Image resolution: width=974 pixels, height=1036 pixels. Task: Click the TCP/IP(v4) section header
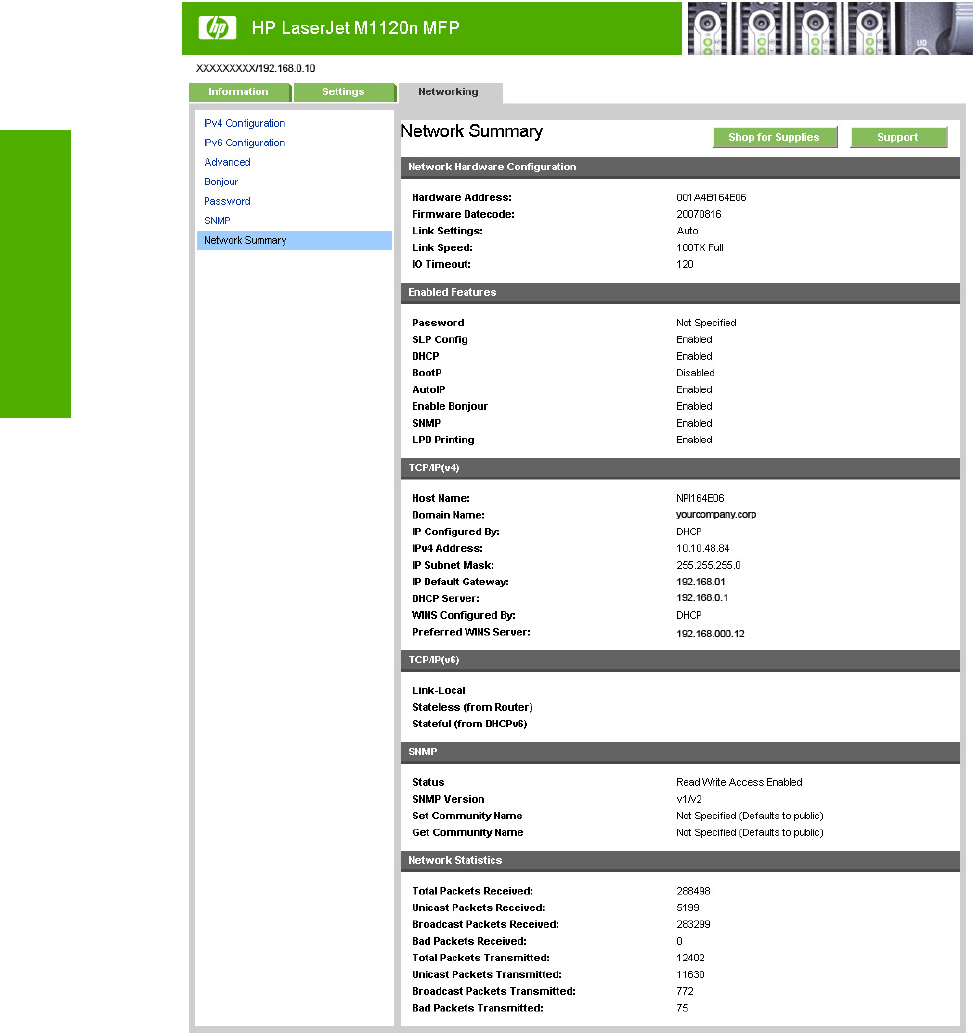680,468
